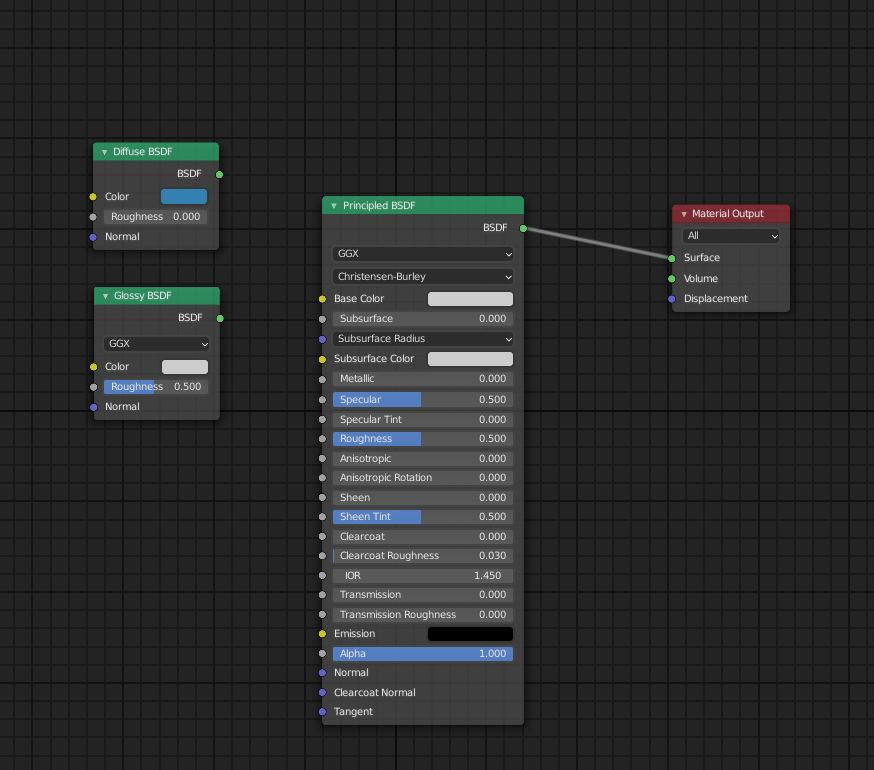The image size is (874, 770).
Task: Collapse the Glossy BSDF node
Action: [105, 296]
